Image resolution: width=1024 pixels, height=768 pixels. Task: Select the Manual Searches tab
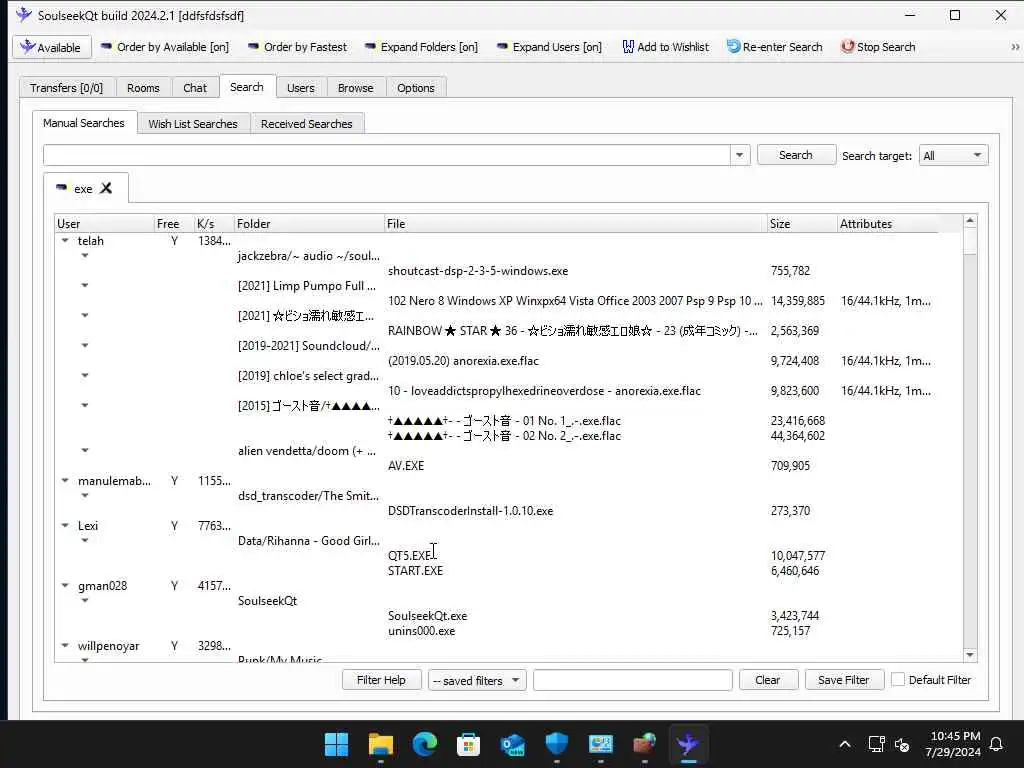(x=84, y=123)
